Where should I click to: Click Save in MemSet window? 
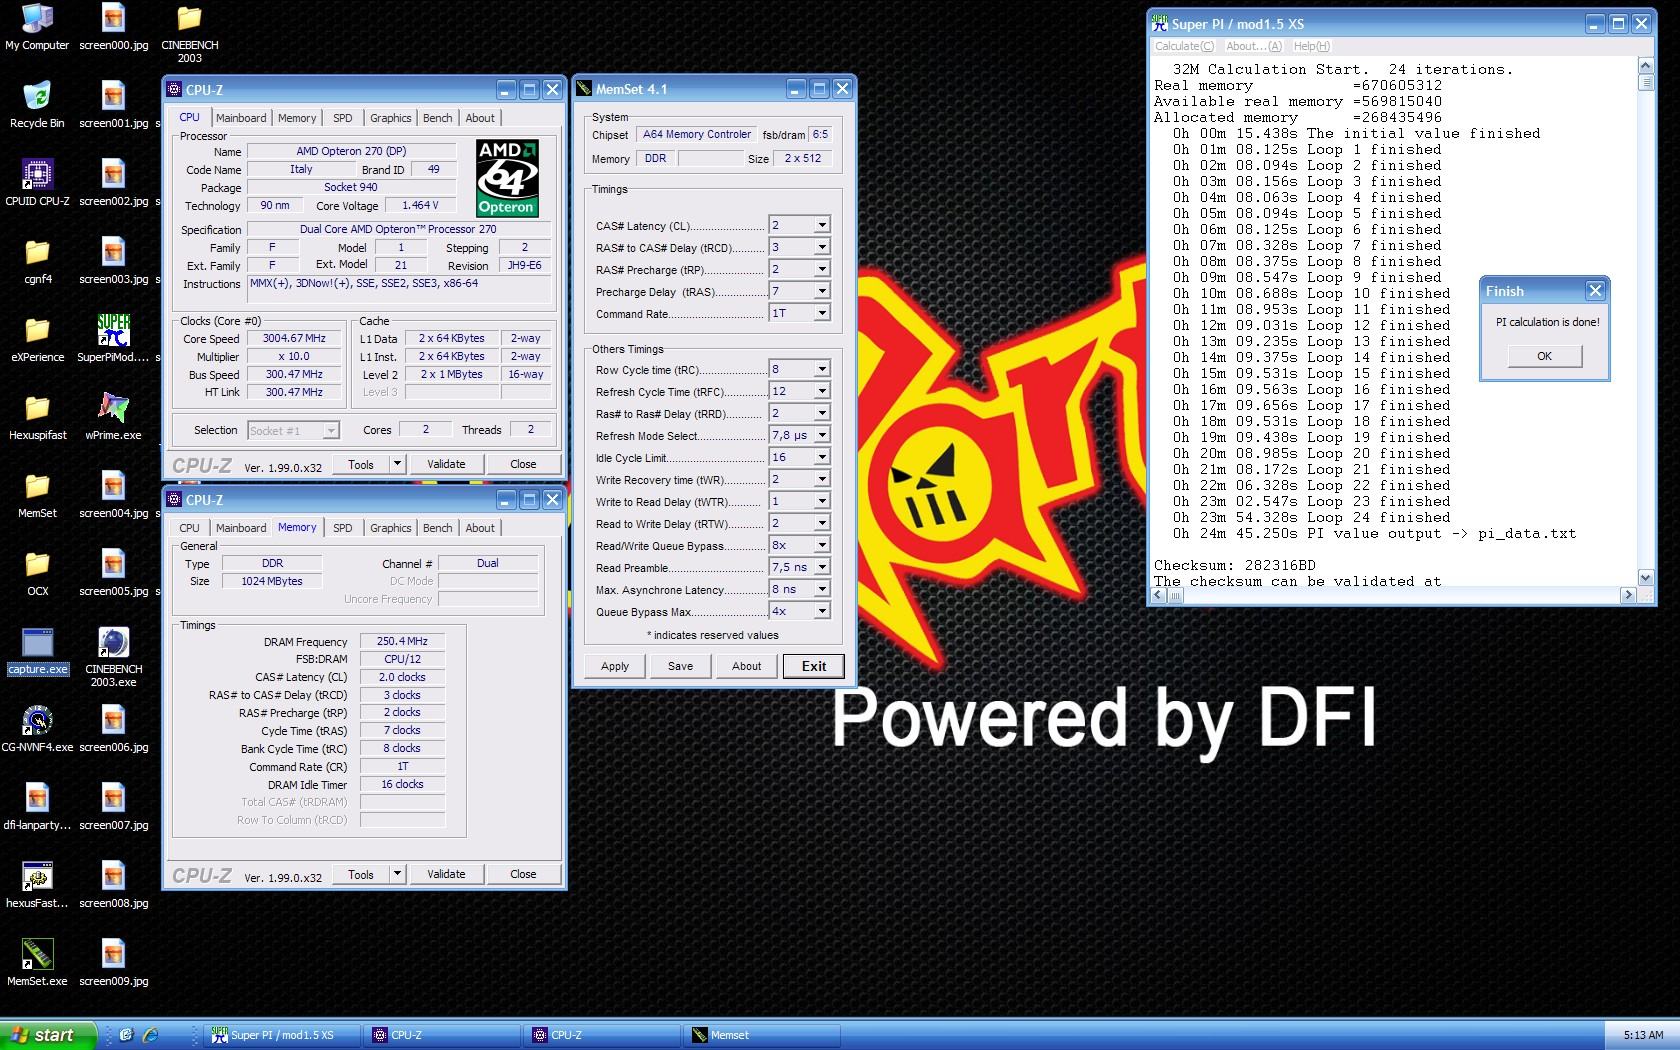coord(680,666)
